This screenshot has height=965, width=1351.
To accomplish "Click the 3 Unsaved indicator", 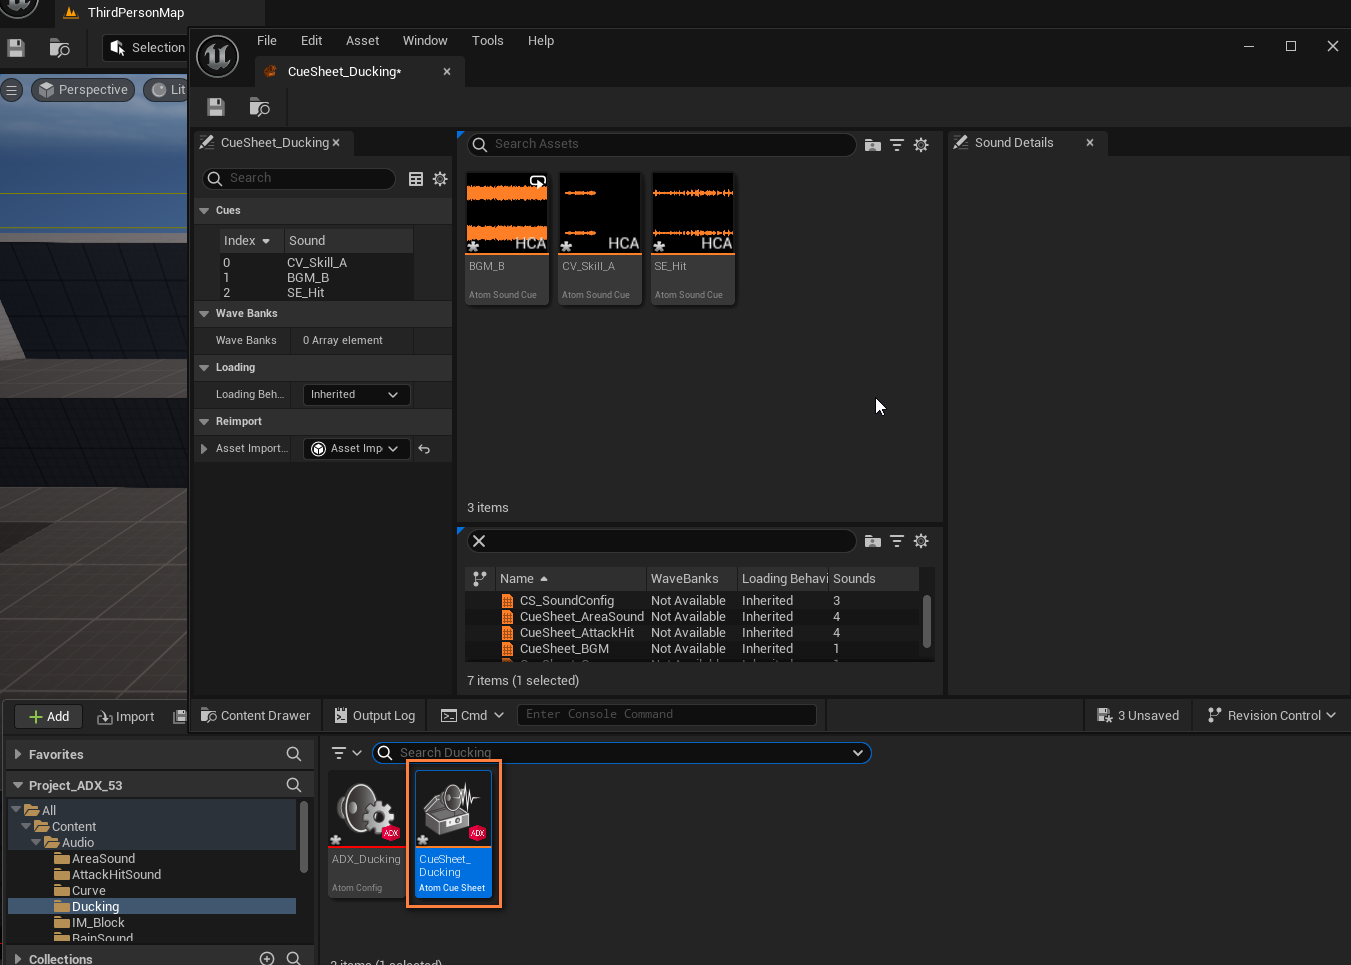I will coord(1138,715).
